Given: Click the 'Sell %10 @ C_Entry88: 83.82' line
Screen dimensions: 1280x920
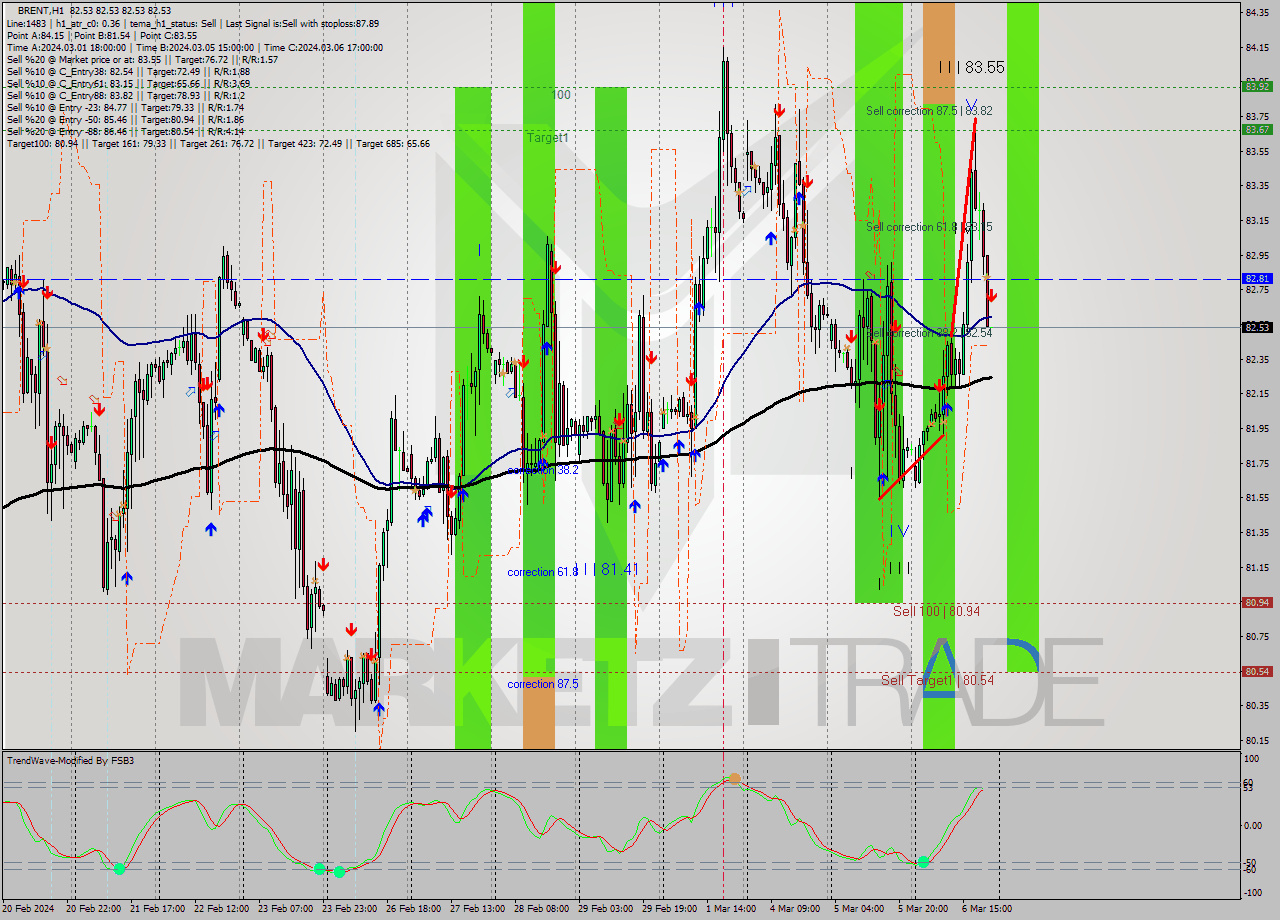Looking at the screenshot, I should pos(125,95).
